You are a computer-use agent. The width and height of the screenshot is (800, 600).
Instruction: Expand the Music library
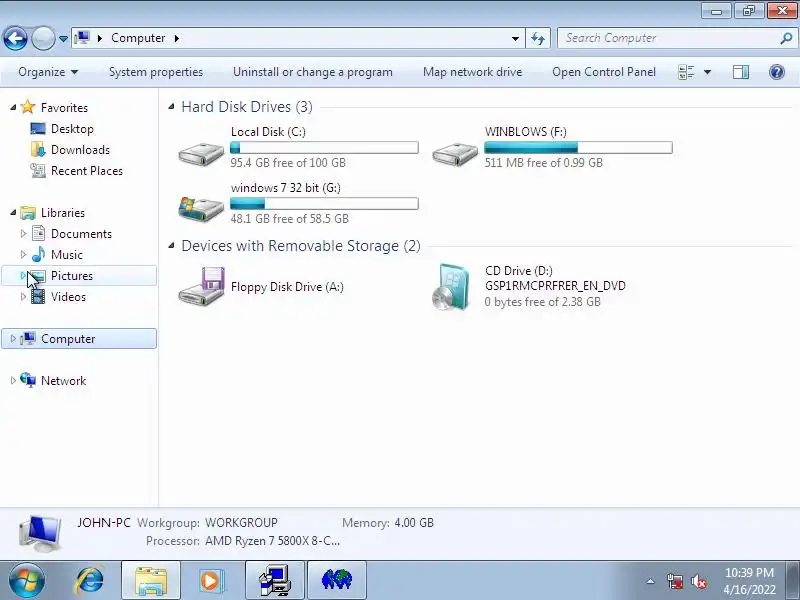(23, 254)
